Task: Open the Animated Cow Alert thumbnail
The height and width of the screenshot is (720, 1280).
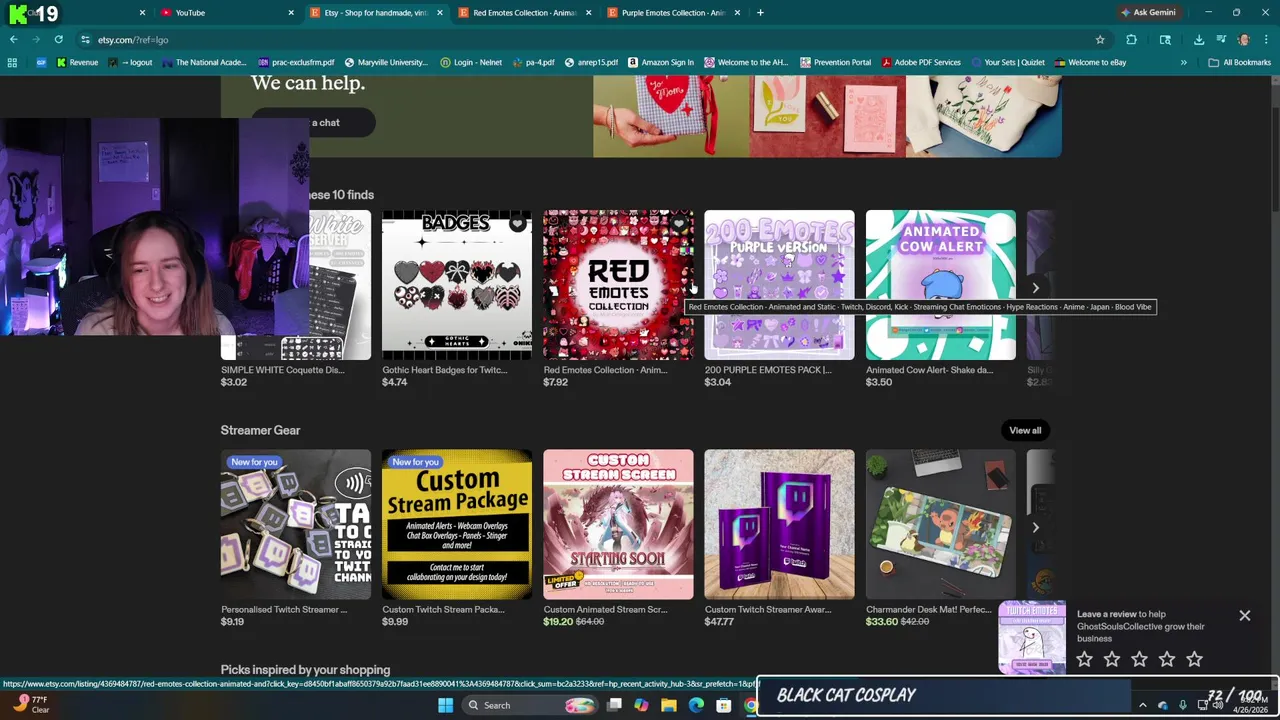Action: click(940, 285)
